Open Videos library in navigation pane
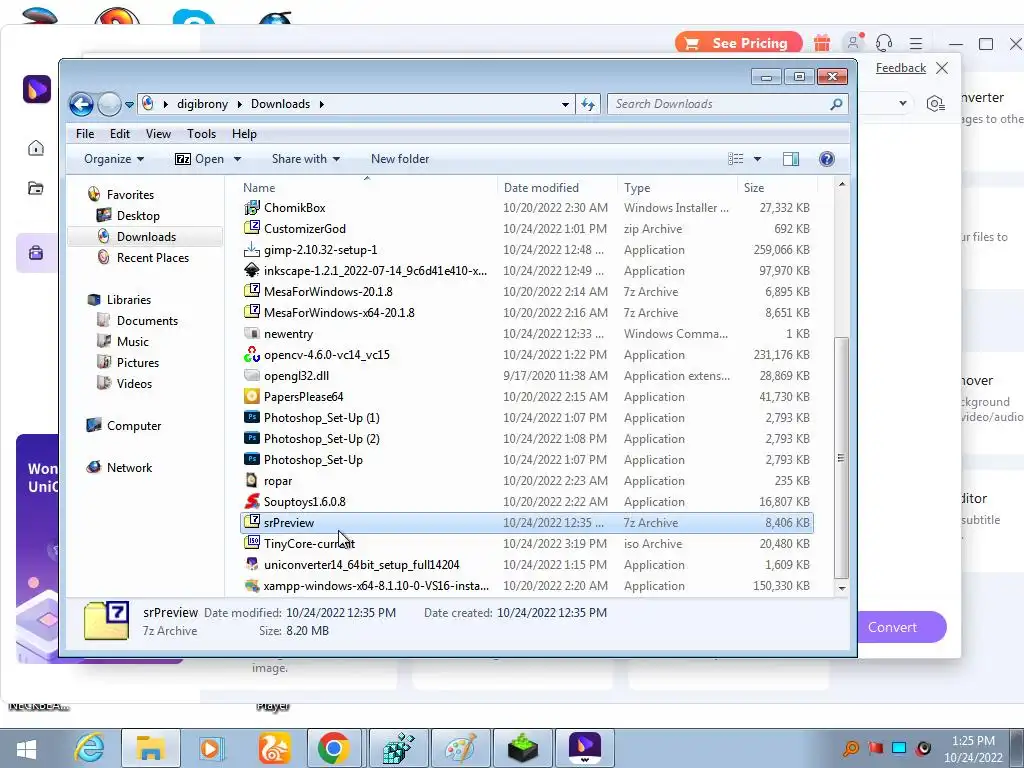1024x768 pixels. [x=134, y=383]
